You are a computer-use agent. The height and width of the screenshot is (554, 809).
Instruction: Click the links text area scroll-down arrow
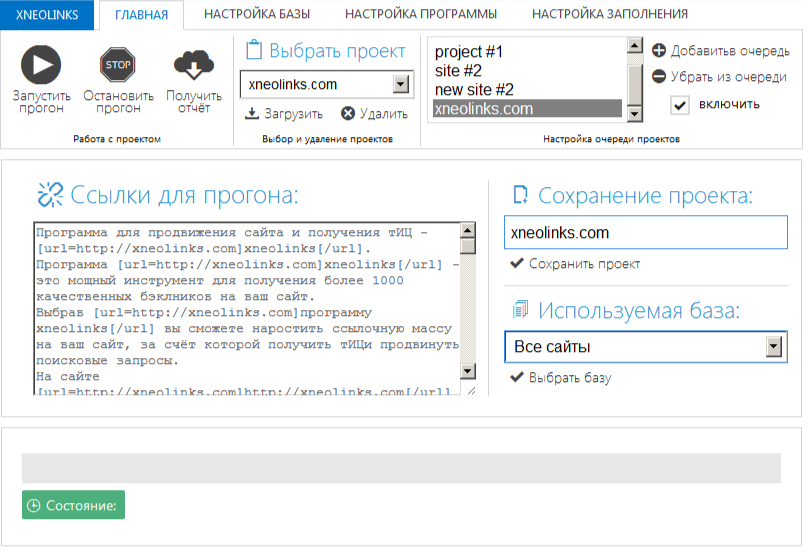[x=468, y=371]
